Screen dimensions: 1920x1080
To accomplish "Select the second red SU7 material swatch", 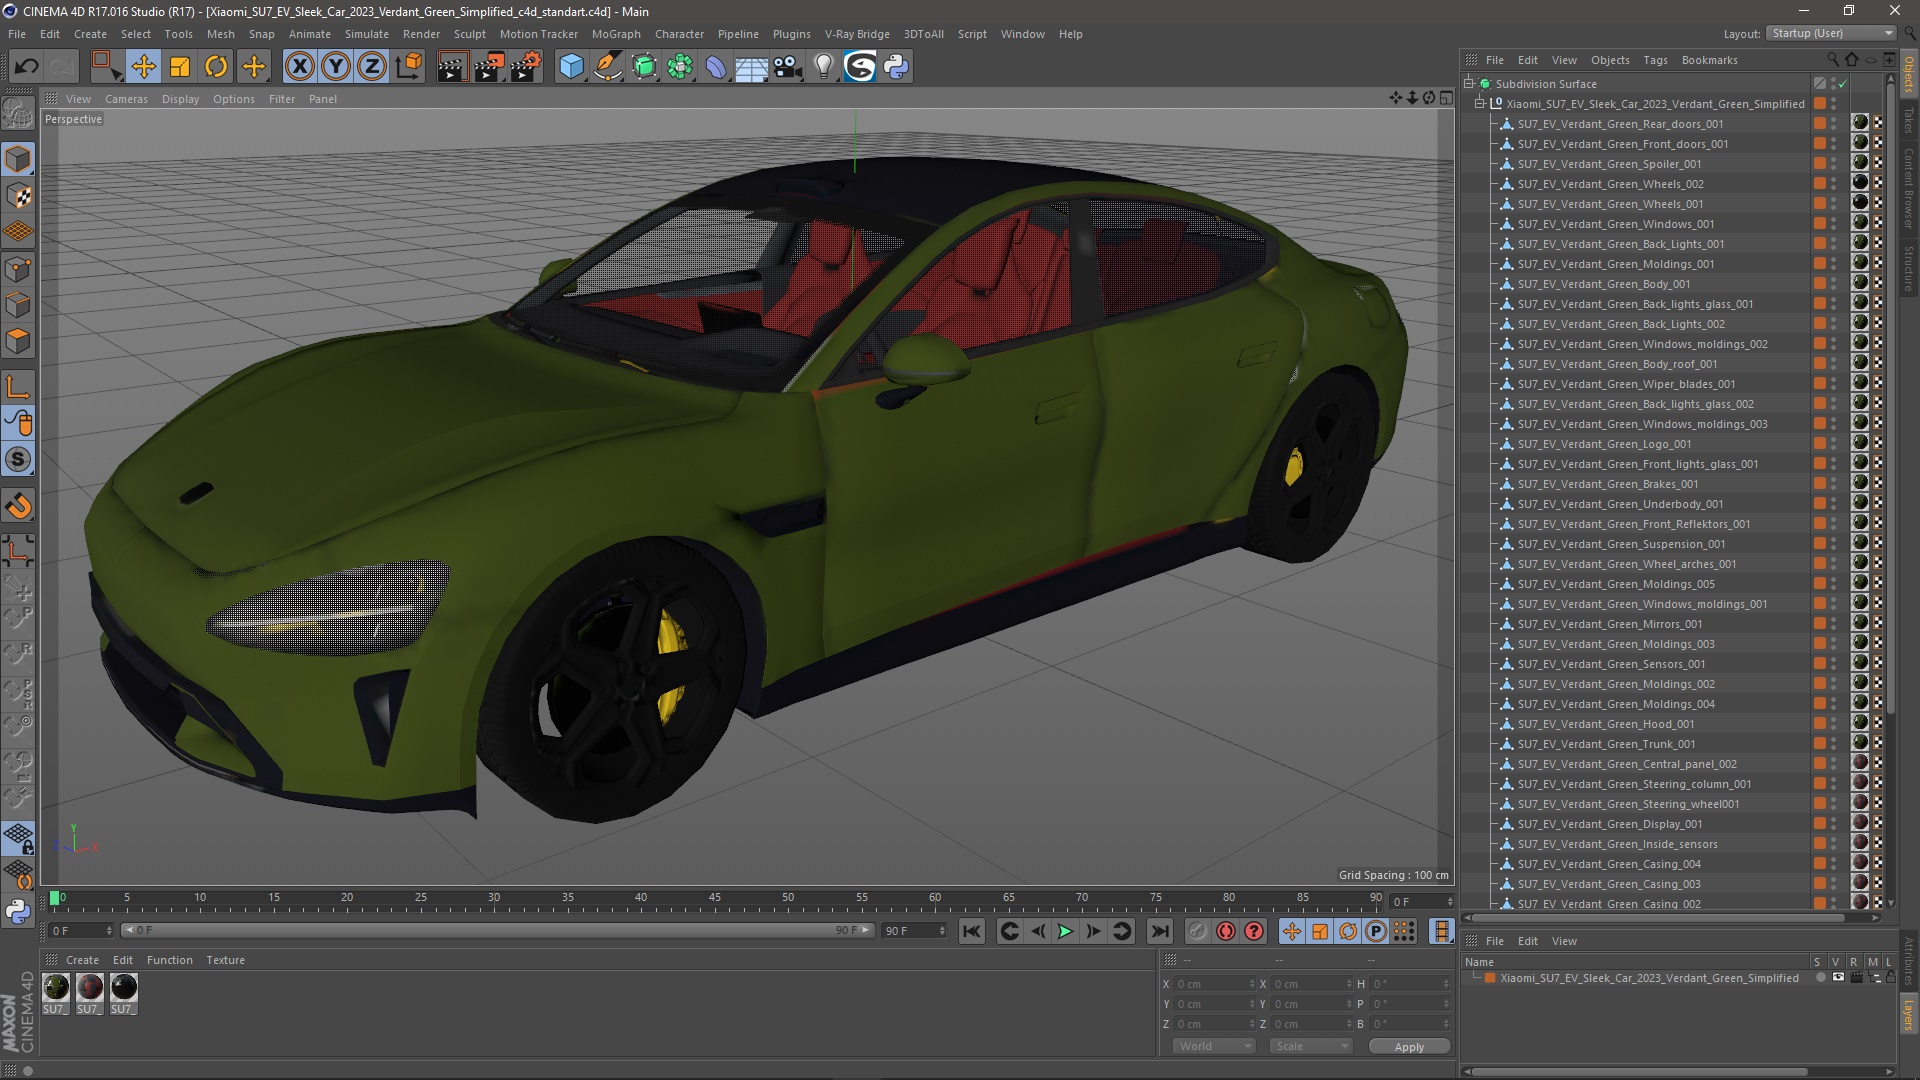I will [x=90, y=988].
